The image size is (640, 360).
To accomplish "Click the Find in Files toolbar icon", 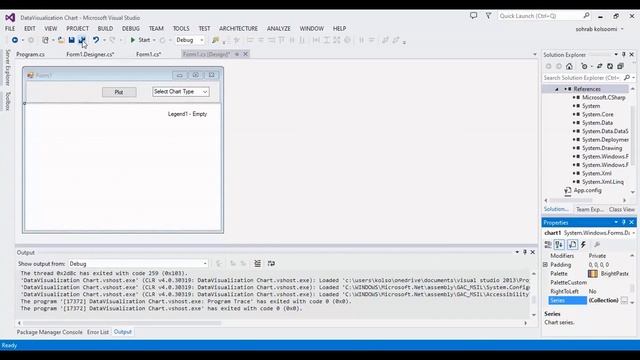I will [x=215, y=40].
